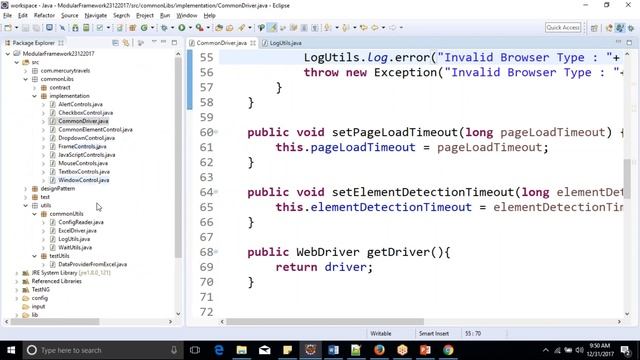Click the Back navigation arrow icon
Screen dimensions: 640x360
coord(375,28)
